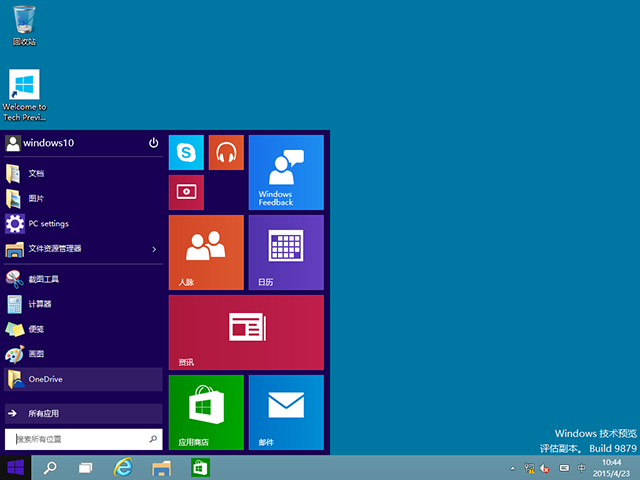640x480 pixels.
Task: Select PC settings from Start menu
Action: (48, 224)
